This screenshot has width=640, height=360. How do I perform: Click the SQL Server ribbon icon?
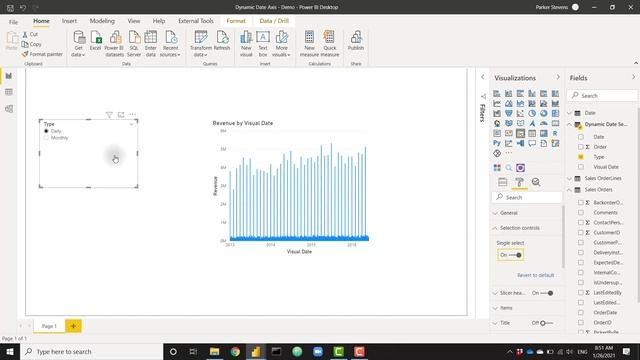(x=134, y=43)
